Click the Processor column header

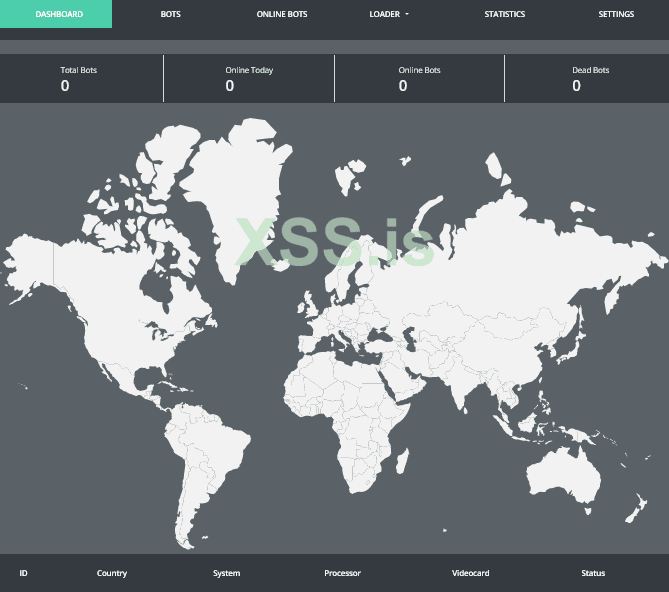[342, 573]
